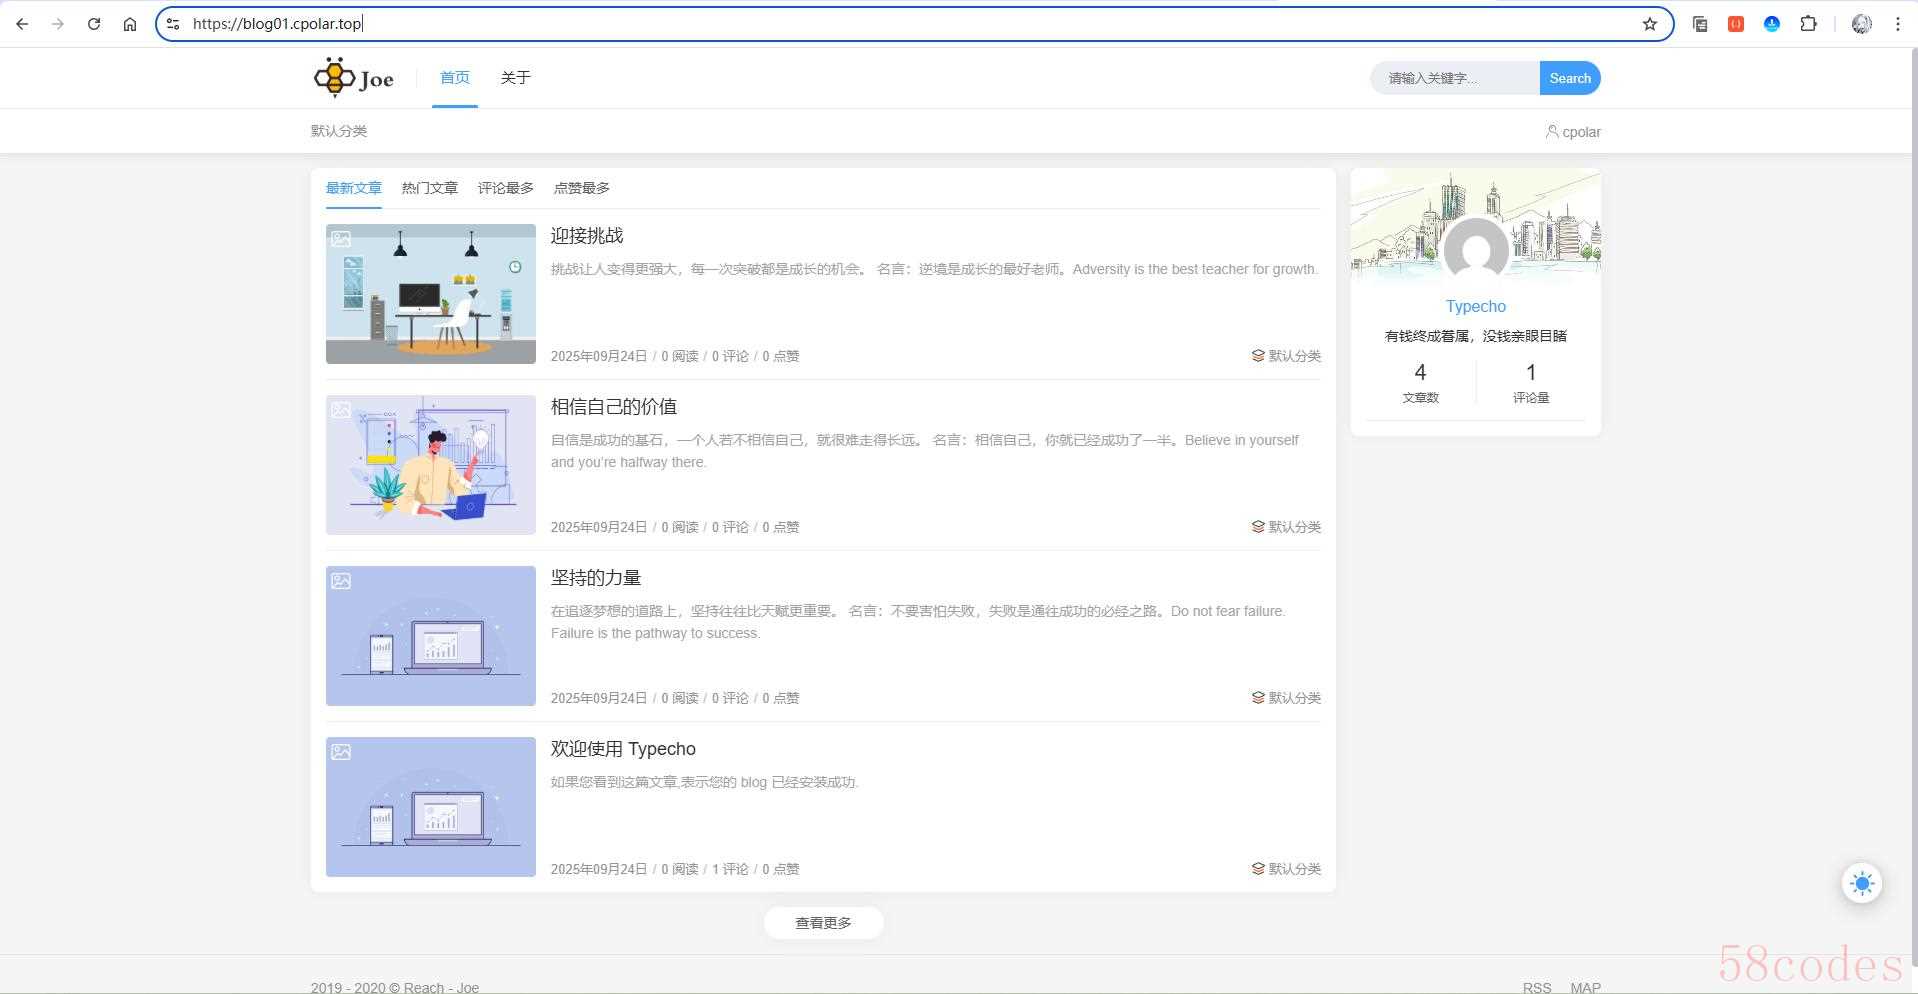Select the 点赞最多 tab

pyautogui.click(x=581, y=188)
